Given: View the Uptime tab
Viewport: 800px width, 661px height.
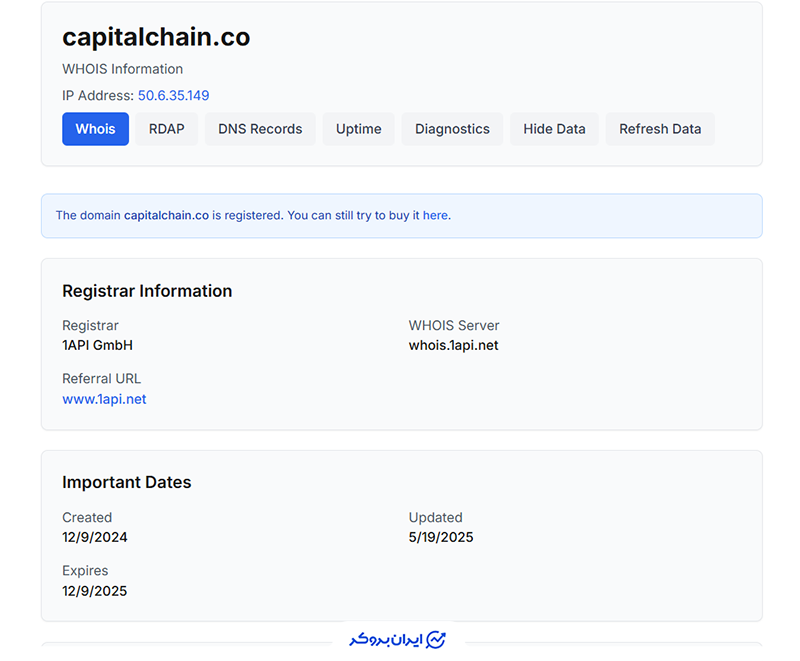Looking at the screenshot, I should (358, 129).
